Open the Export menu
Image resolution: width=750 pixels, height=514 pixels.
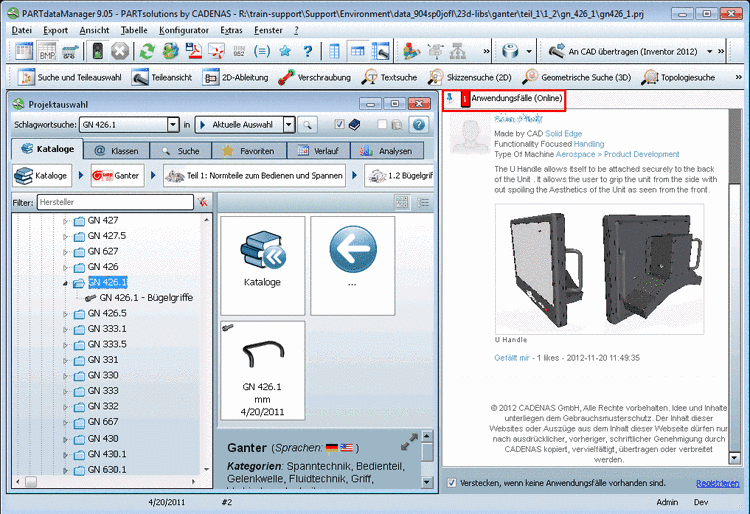[x=55, y=30]
